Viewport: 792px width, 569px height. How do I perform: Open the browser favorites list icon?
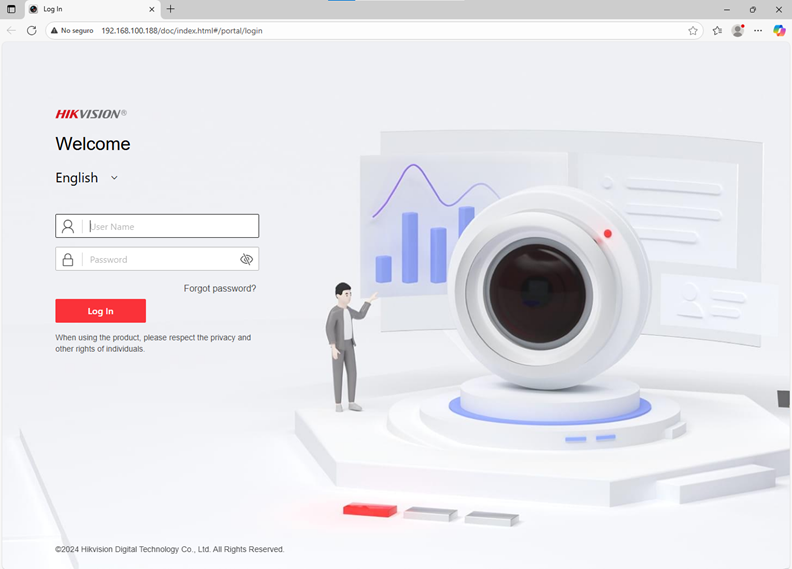click(717, 31)
